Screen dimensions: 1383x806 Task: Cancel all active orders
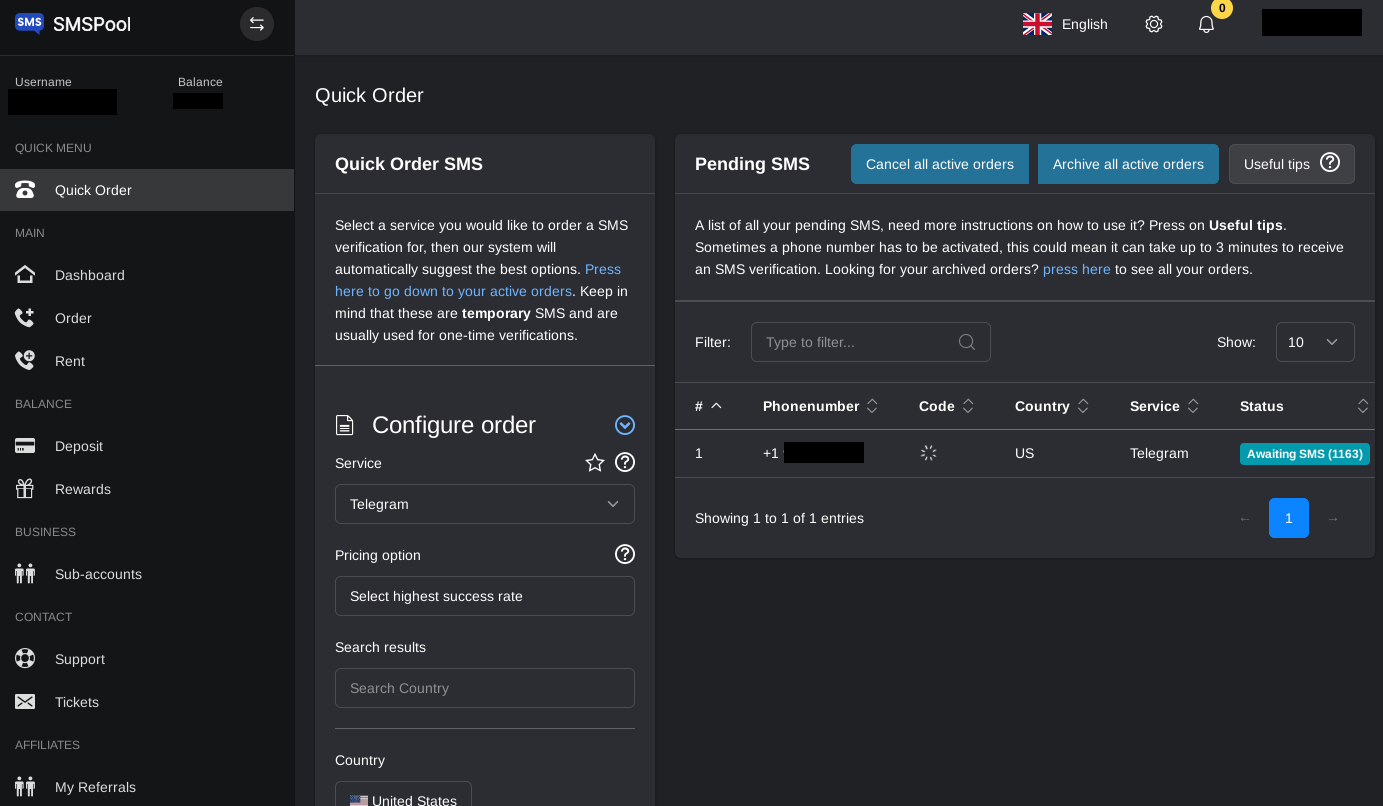coord(939,164)
